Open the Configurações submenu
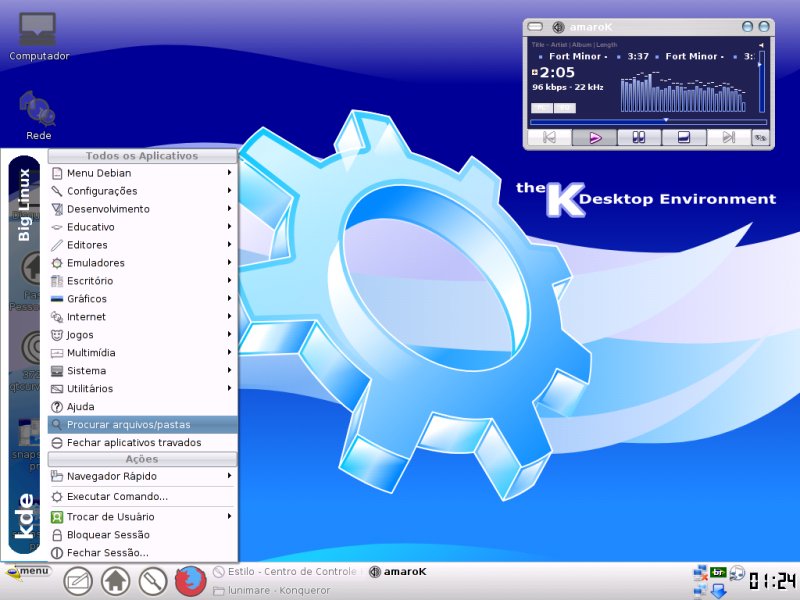800x600 pixels. [x=142, y=191]
